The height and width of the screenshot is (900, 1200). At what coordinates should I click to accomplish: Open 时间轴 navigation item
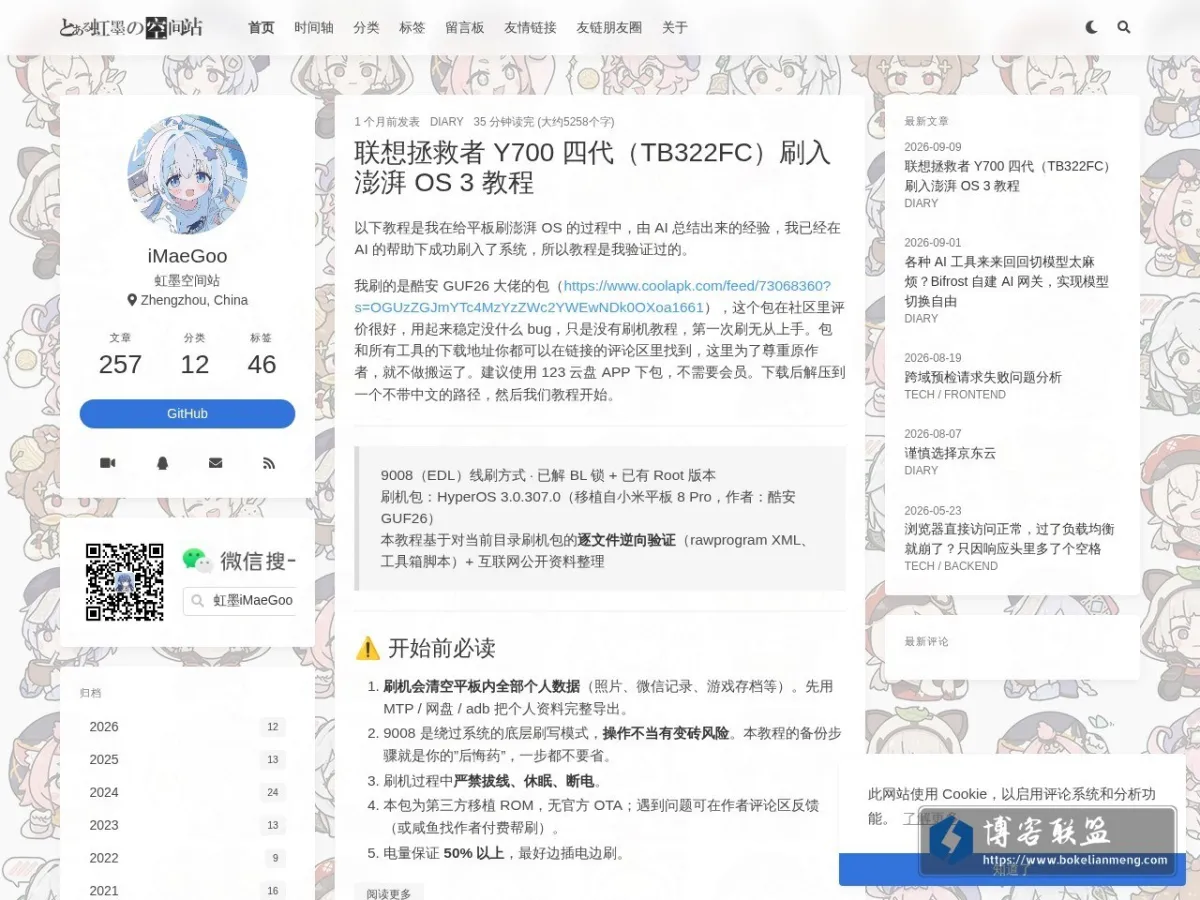[x=314, y=28]
